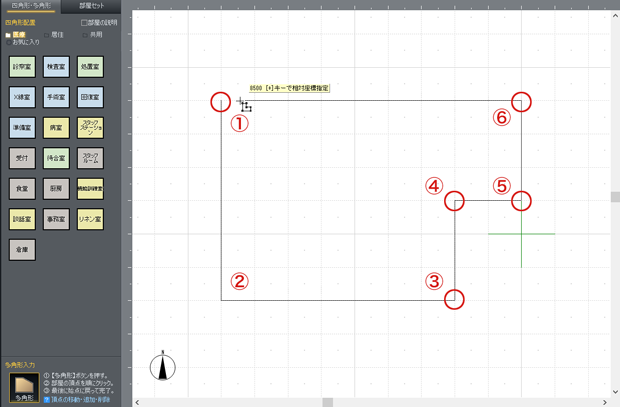Choose the 待合室 room tile

pos(56,158)
